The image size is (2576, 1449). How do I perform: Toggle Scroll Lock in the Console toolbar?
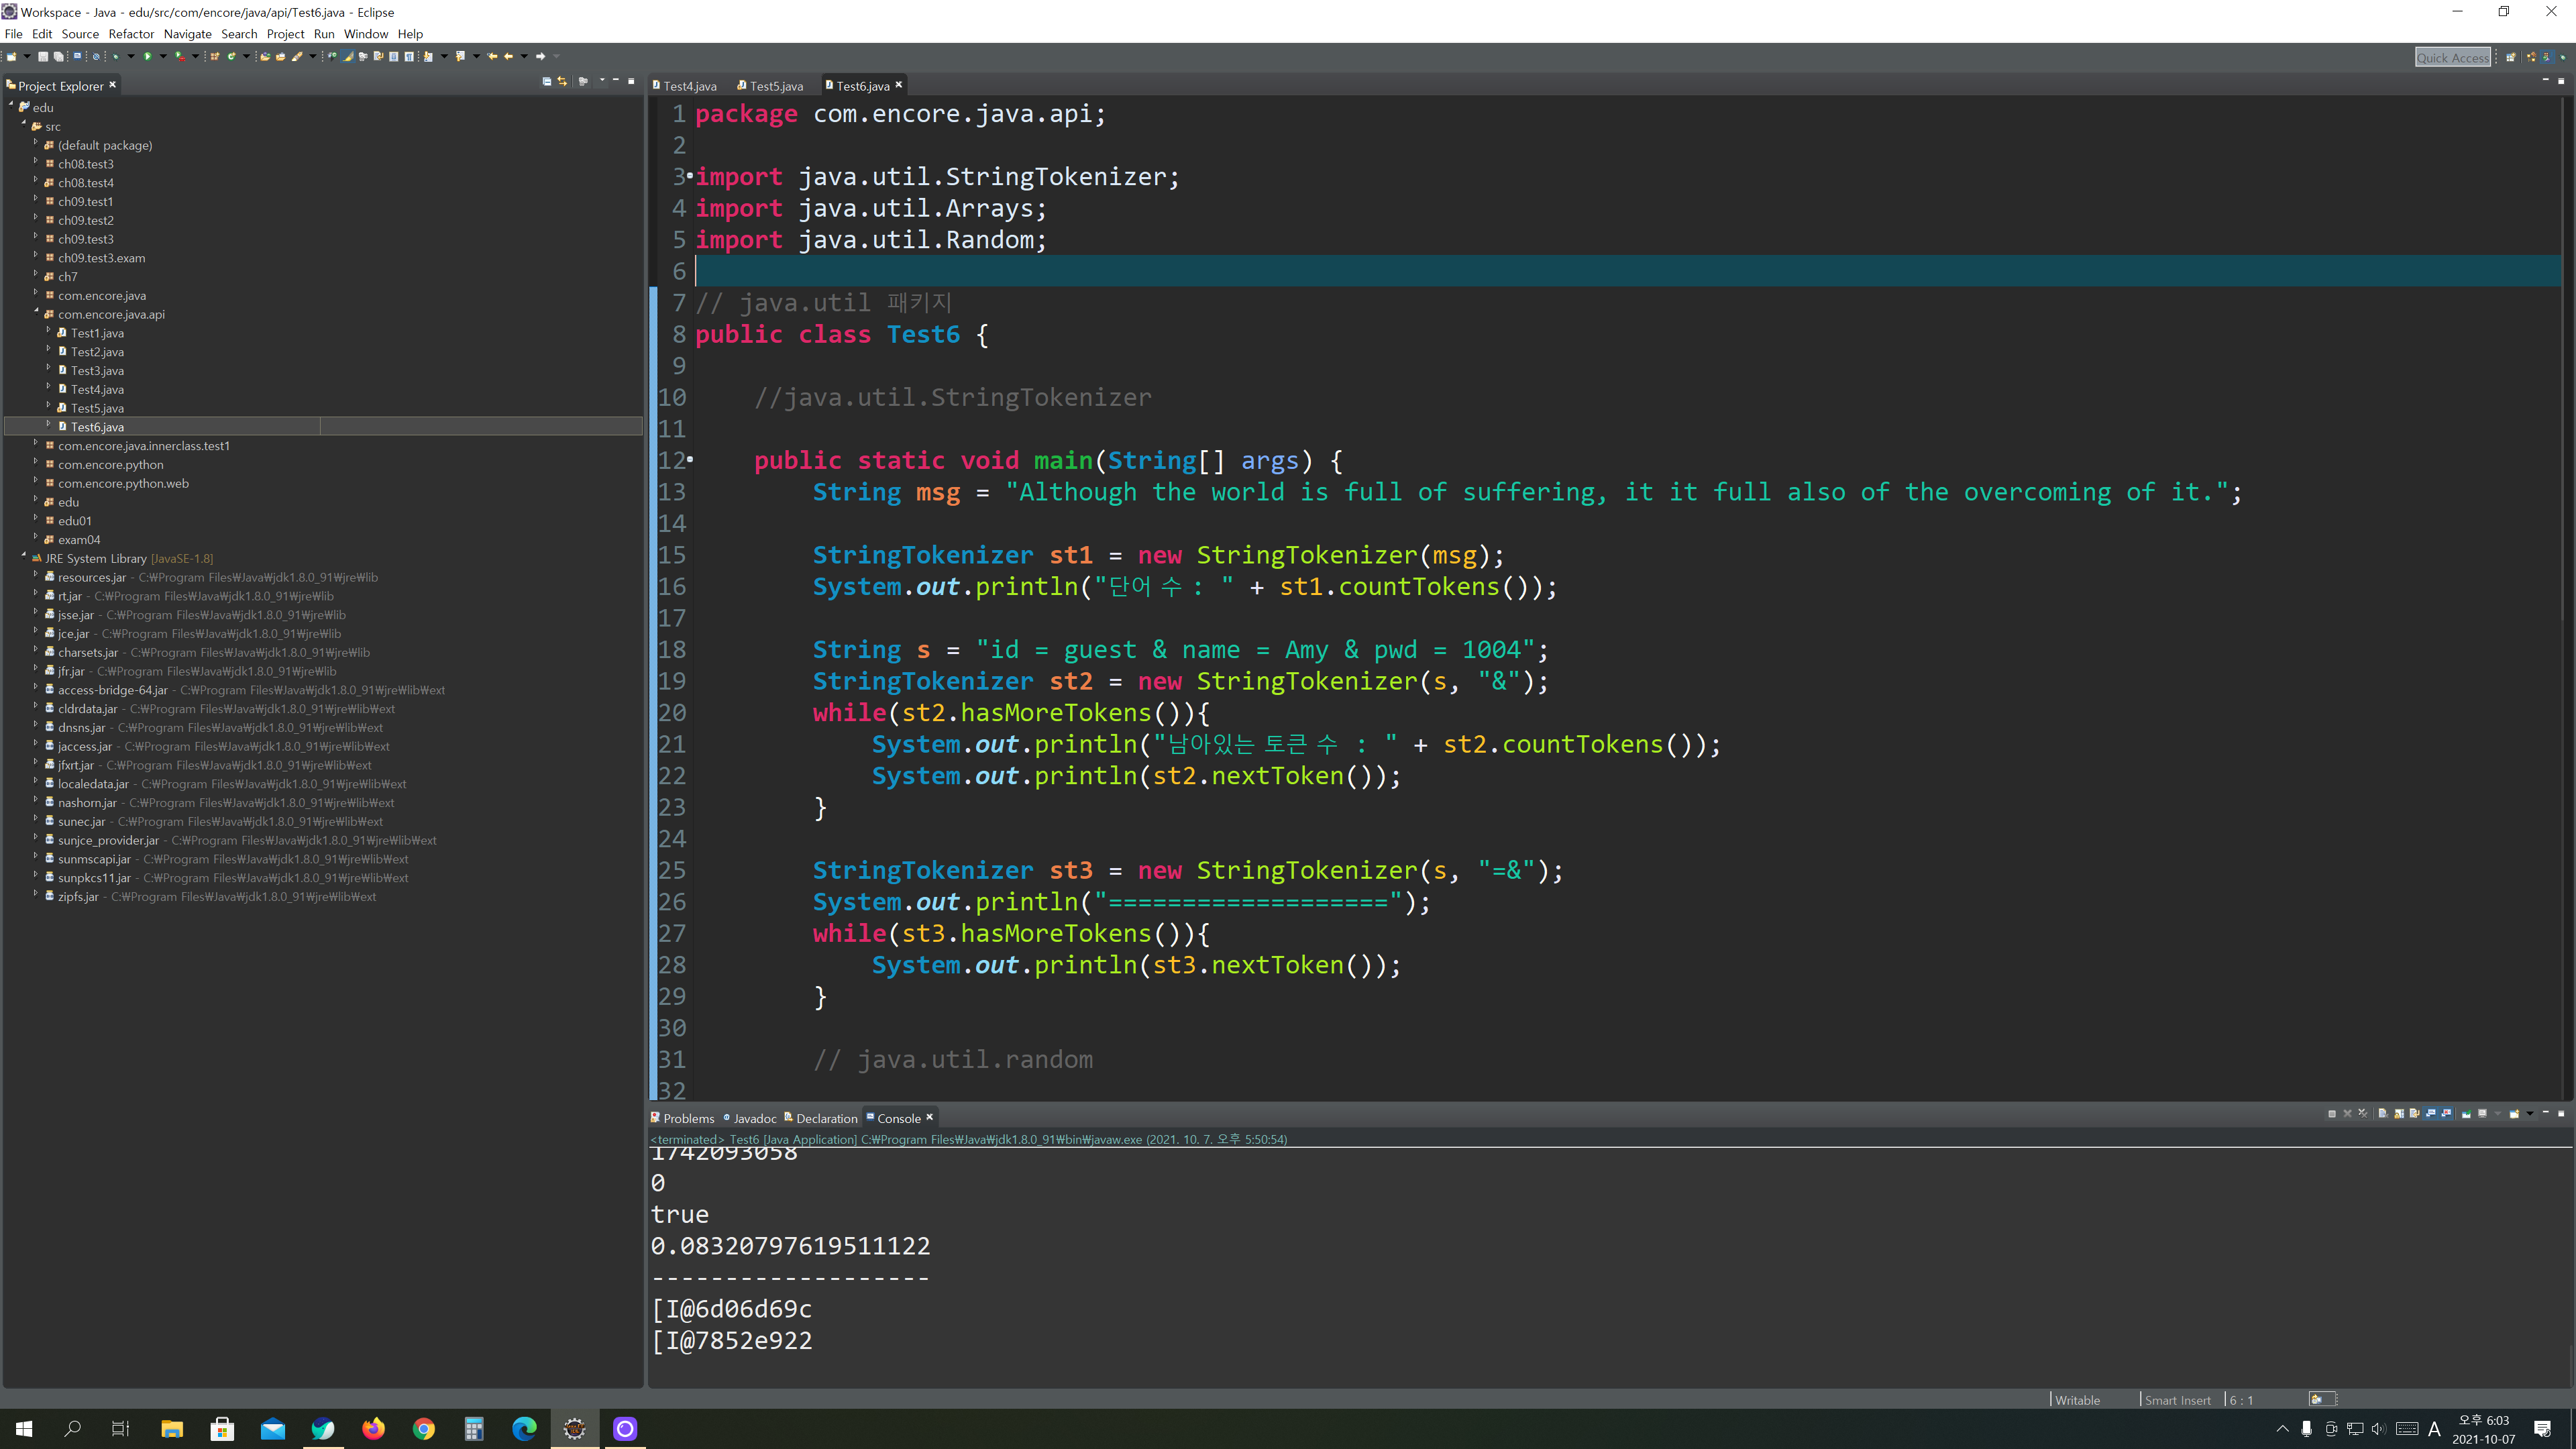[2399, 1113]
